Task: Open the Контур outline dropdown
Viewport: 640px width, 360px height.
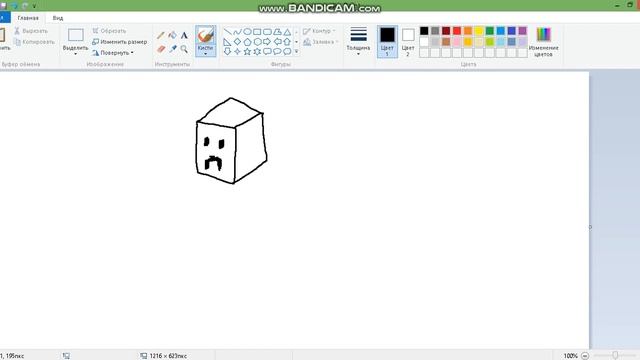Action: [x=319, y=31]
